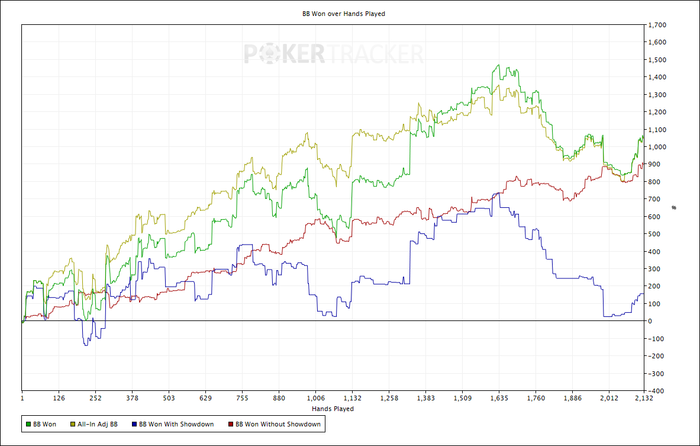Click the y-axis label 500
Image resolution: width=700 pixels, height=446 pixels.
pos(654,234)
